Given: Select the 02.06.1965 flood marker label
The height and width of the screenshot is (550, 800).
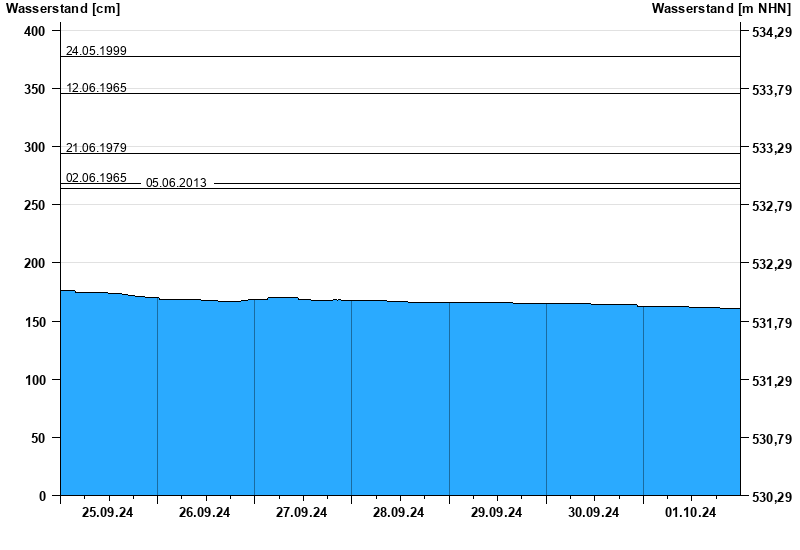Looking at the screenshot, I should click(x=96, y=178).
